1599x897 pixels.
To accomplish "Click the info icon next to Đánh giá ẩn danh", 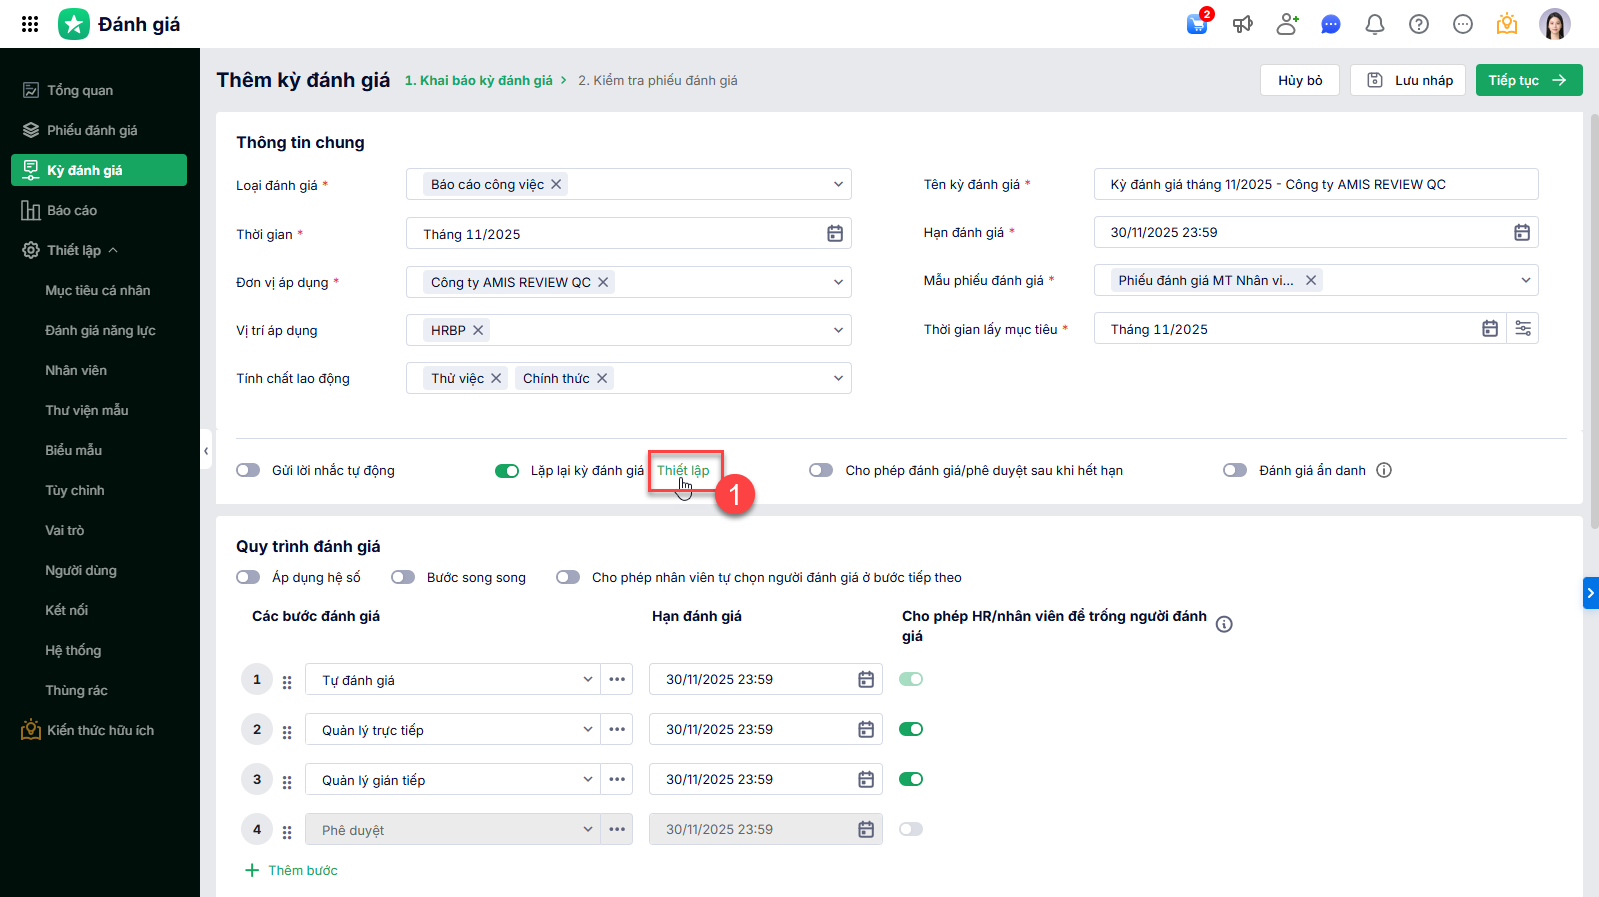I will point(1384,471).
